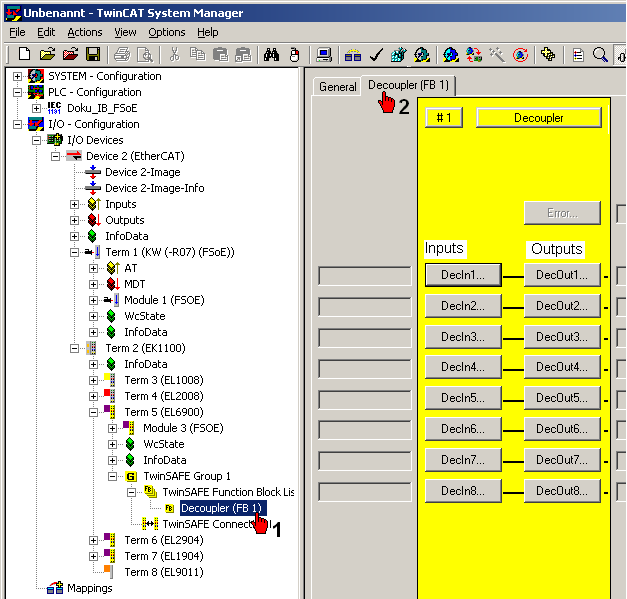Click the list view toolbar icon
Image resolution: width=627 pixels, height=599 pixels.
(578, 54)
